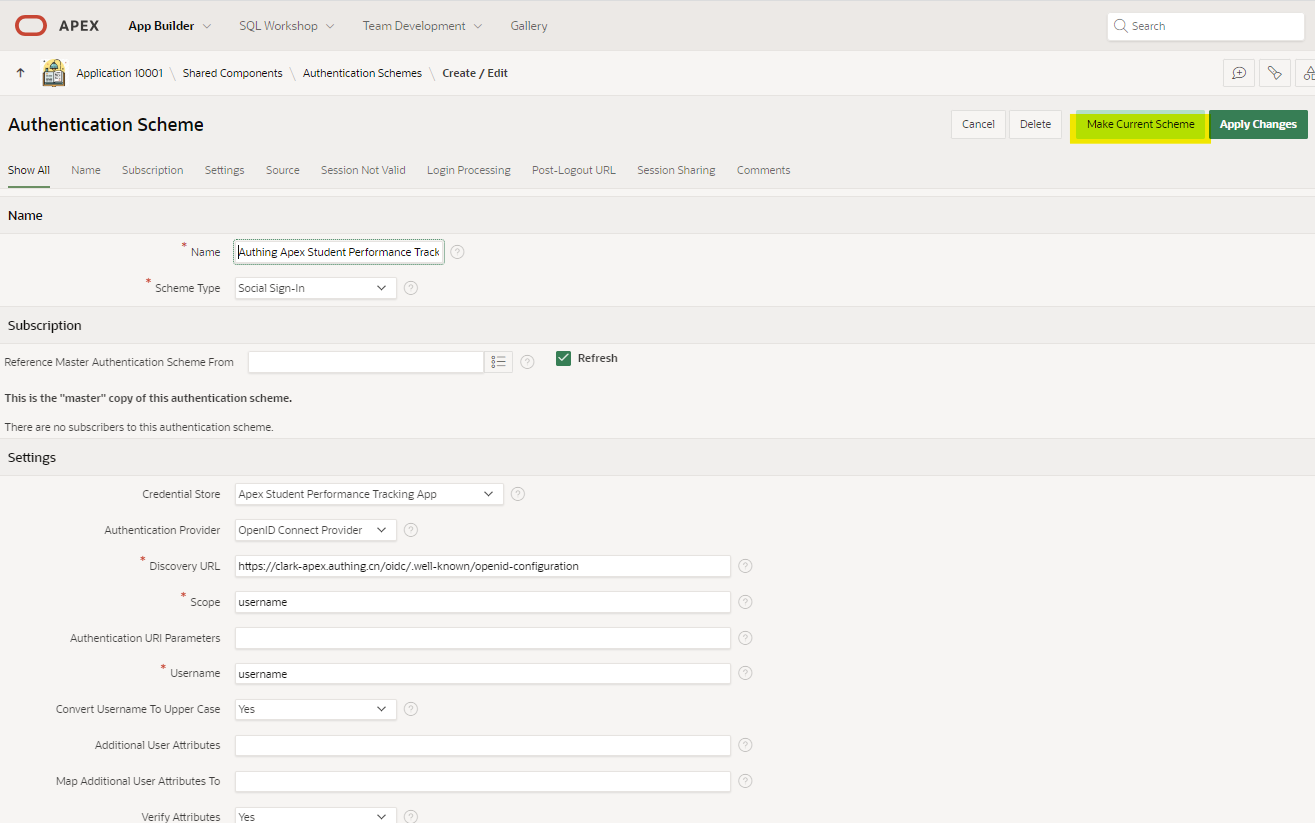Image resolution: width=1315 pixels, height=823 pixels.
Task: Click in the Scope input field
Action: click(482, 602)
